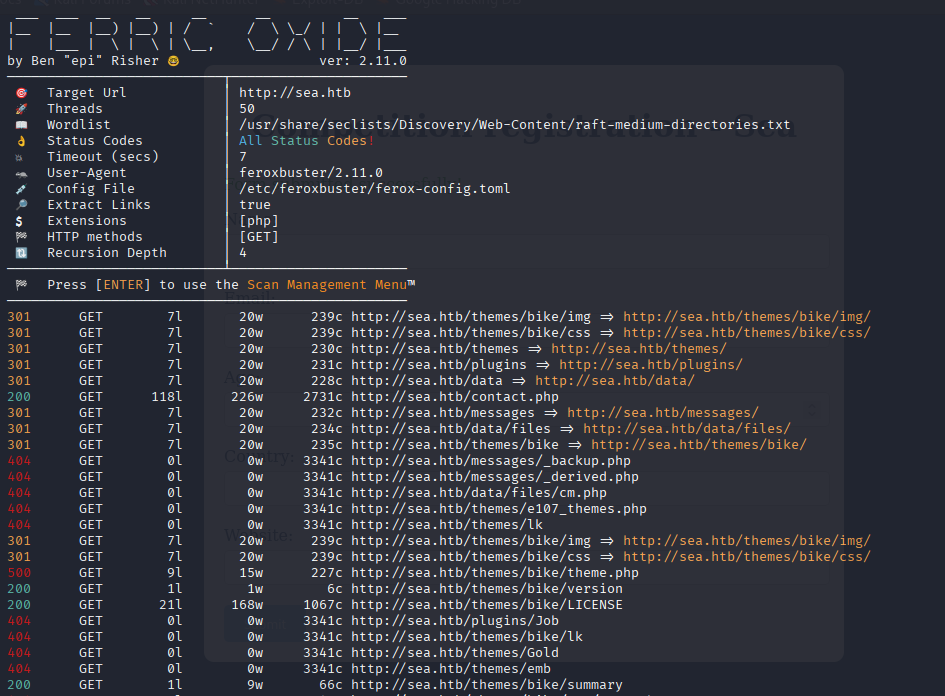The width and height of the screenshot is (945, 696).
Task: Click the Recursion Depth label
Action: tap(107, 253)
